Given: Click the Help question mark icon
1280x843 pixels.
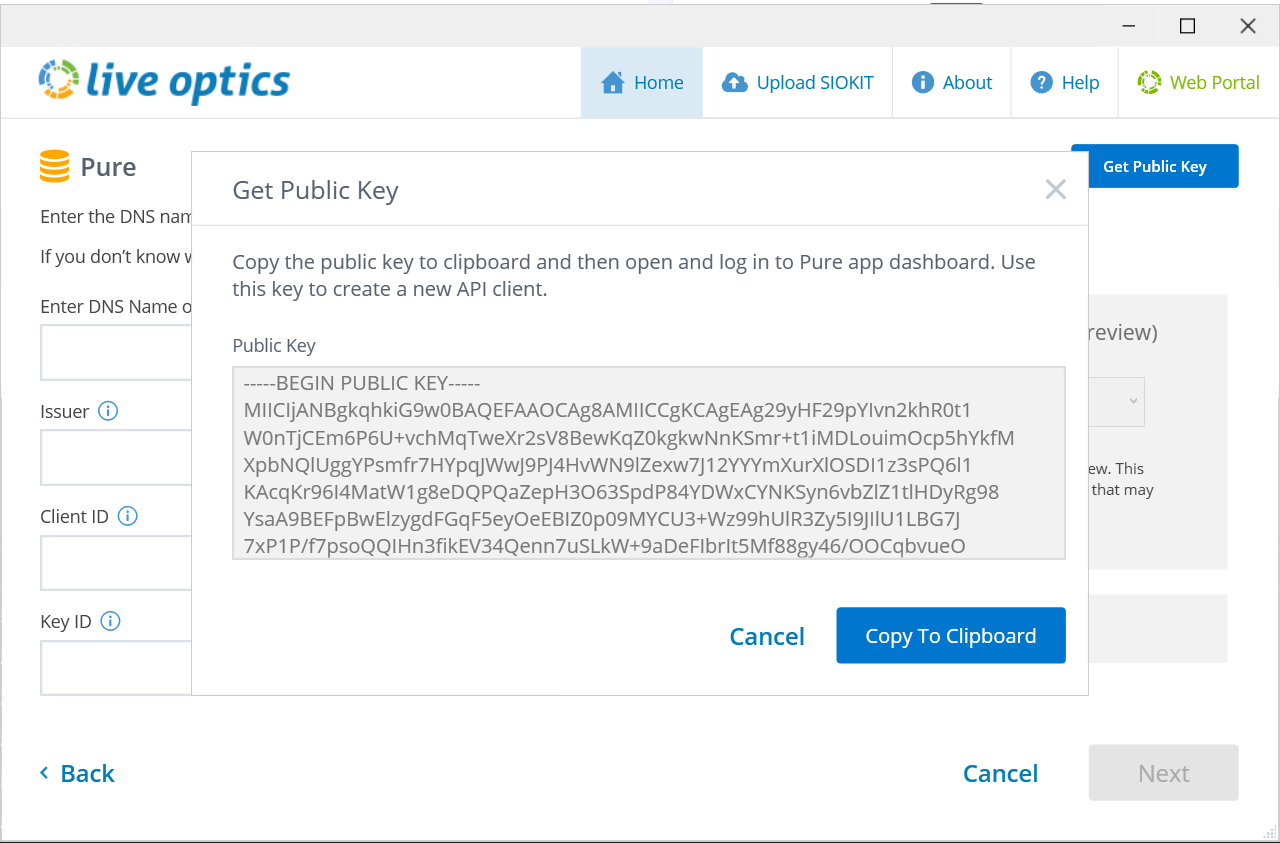Looking at the screenshot, I should coord(1042,82).
